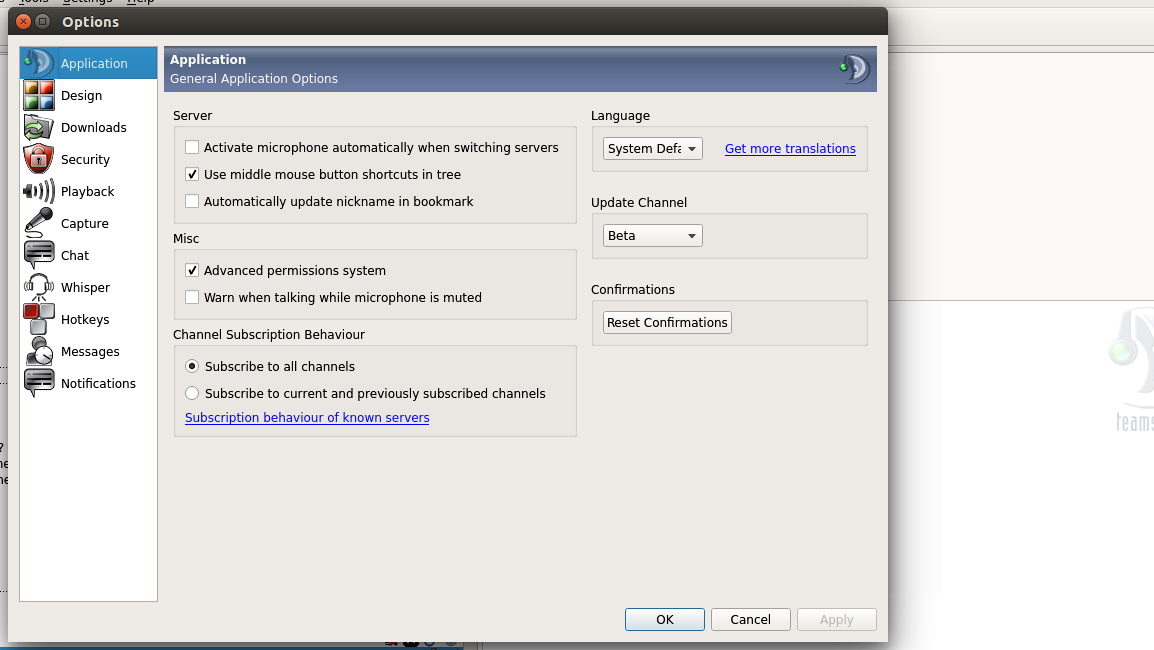This screenshot has width=1154, height=650.
Task: Open Subscription behaviour of known servers link
Action: point(307,417)
